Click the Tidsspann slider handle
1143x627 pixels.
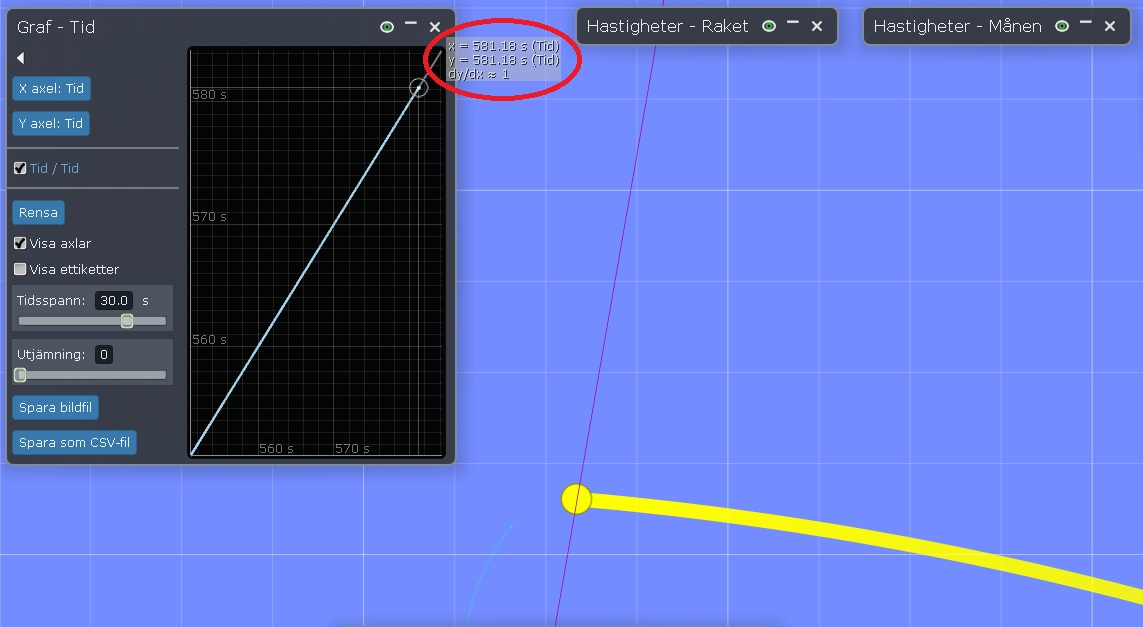click(127, 321)
